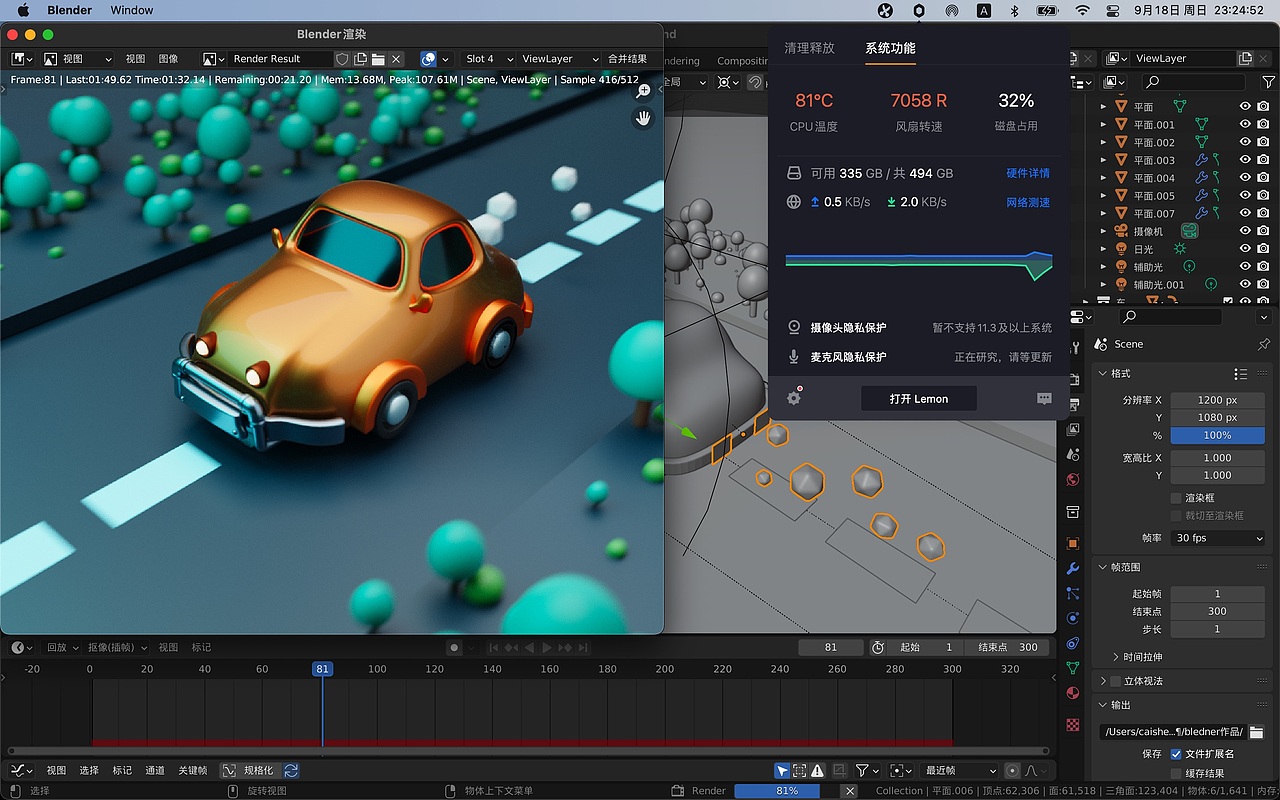Open the 通道 menu in the graph editor

pyautogui.click(x=155, y=770)
